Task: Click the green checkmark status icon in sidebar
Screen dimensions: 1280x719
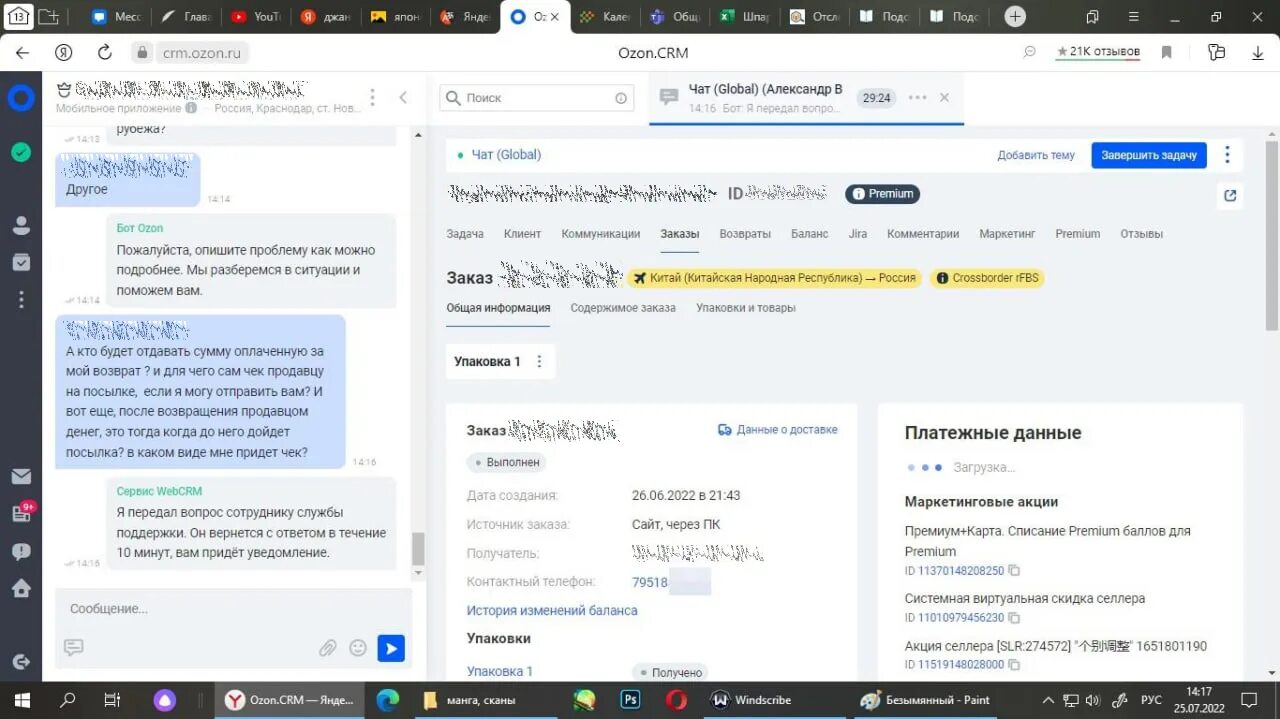Action: tap(21, 152)
